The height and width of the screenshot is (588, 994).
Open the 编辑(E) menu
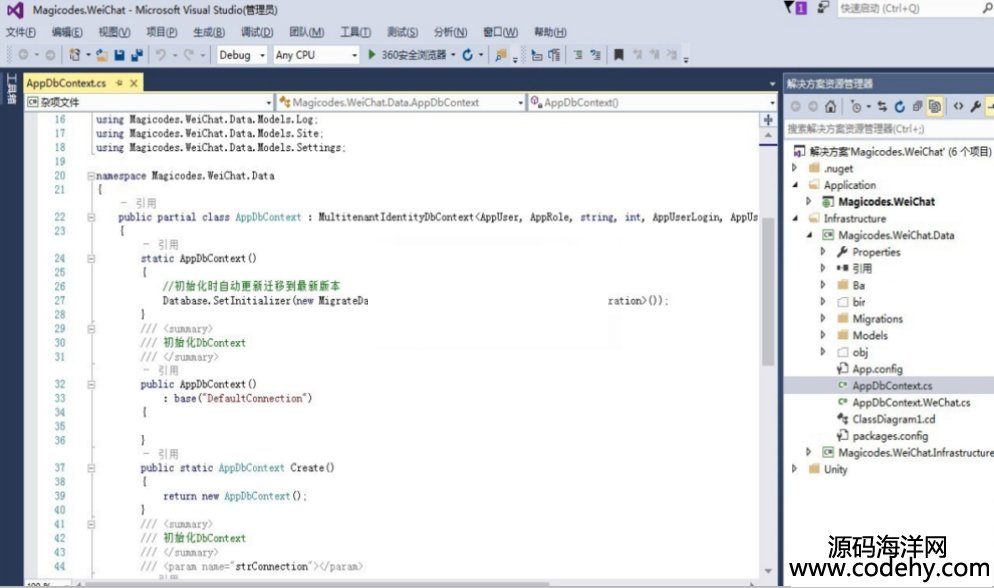tap(67, 32)
